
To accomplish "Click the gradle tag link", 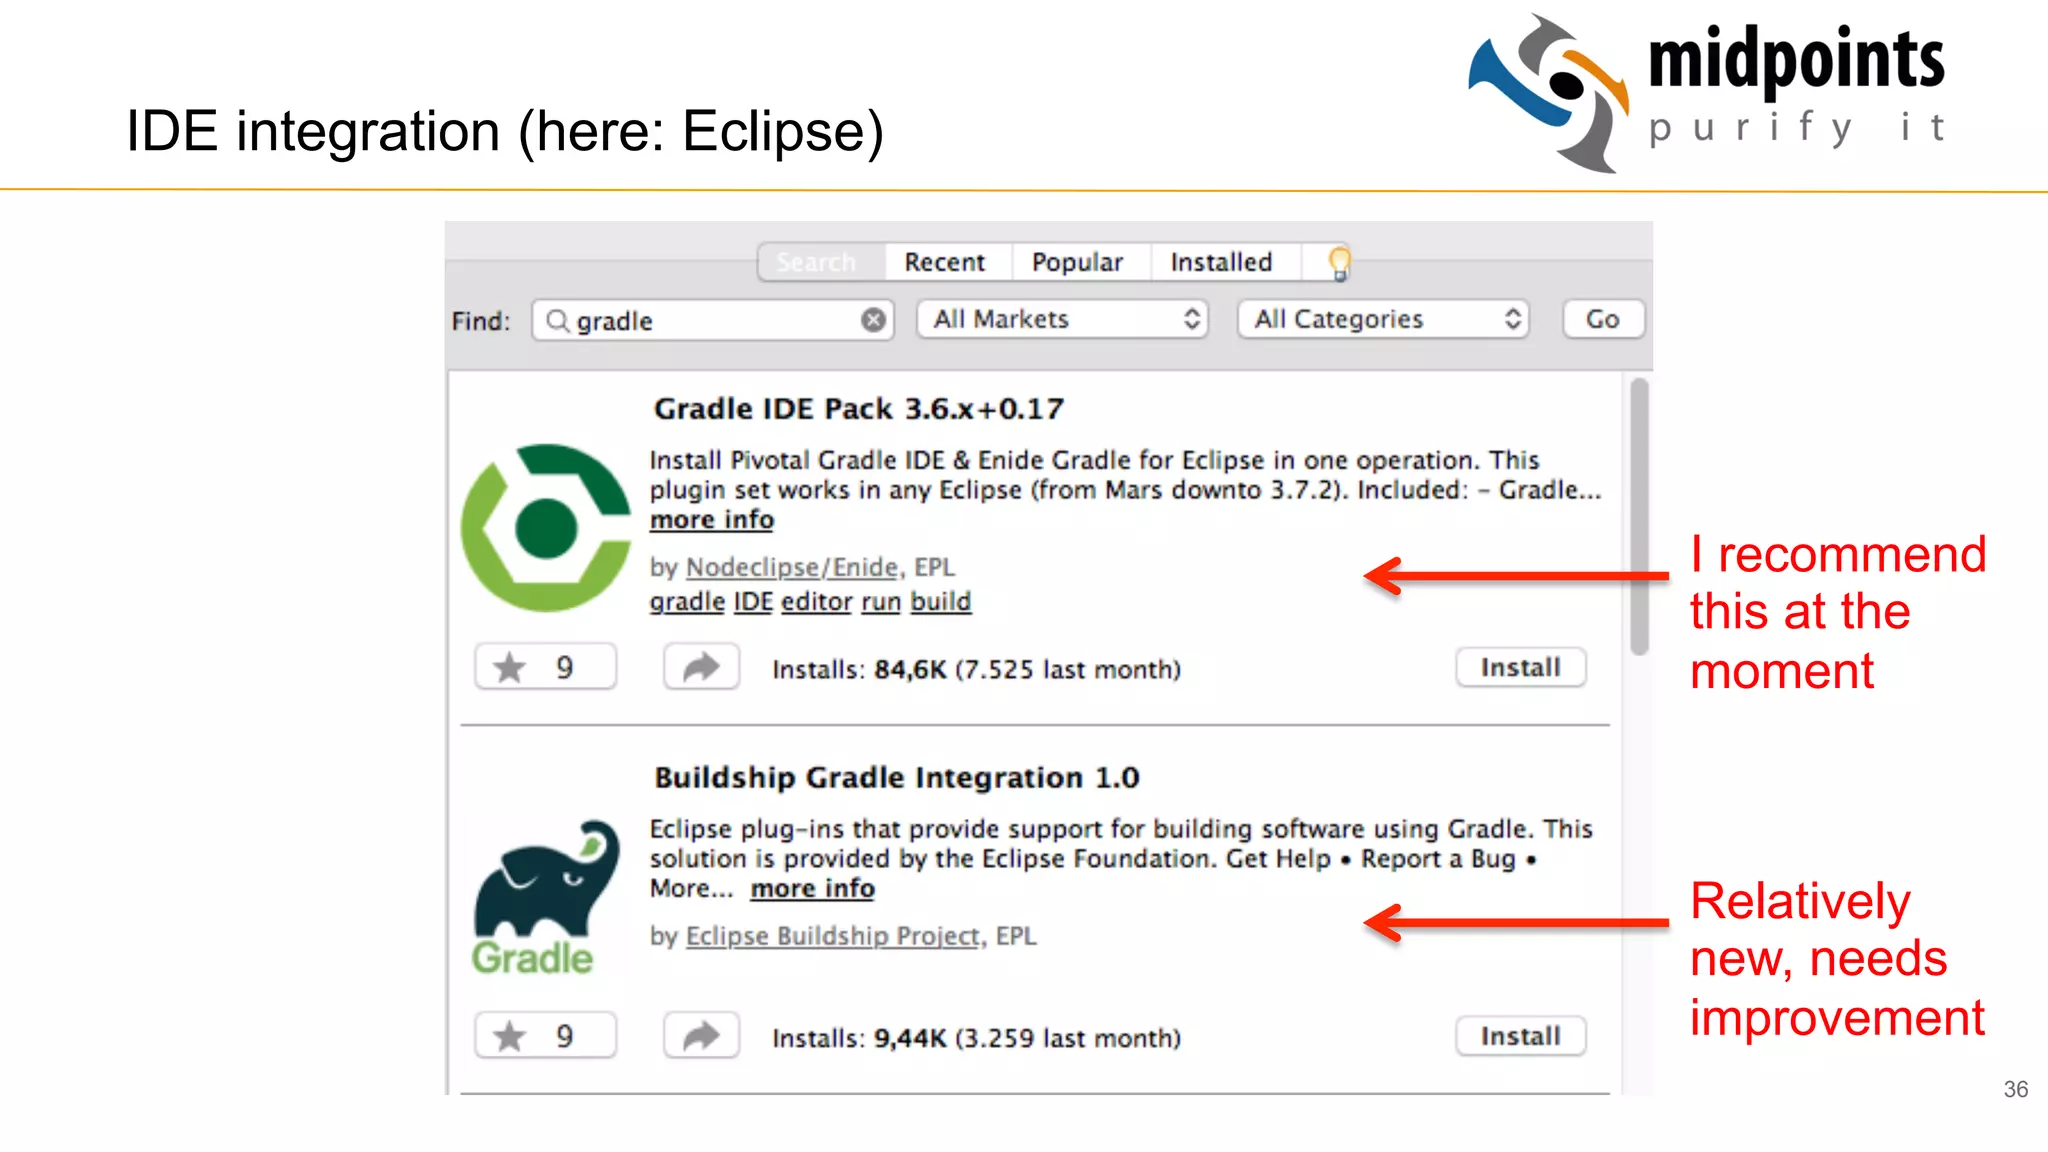I will click(687, 602).
